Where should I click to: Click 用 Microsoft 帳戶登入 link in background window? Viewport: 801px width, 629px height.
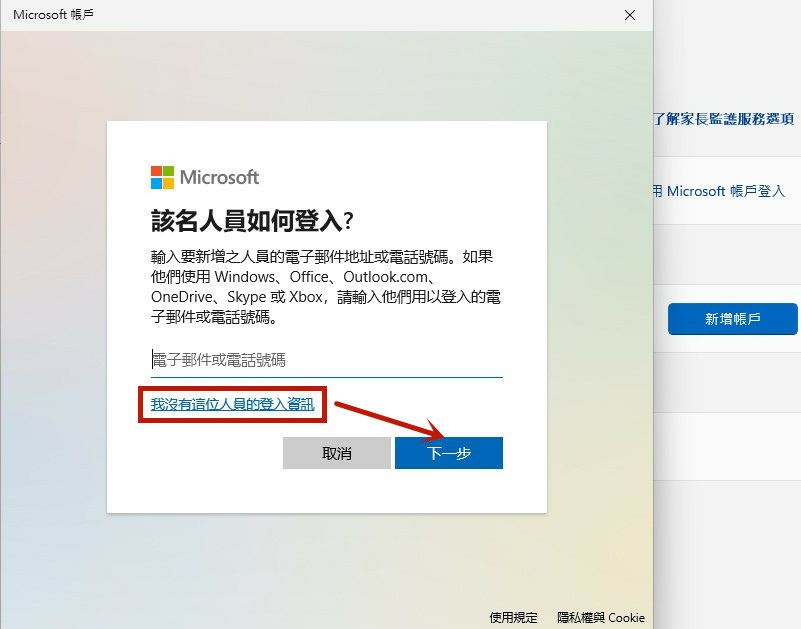719,191
